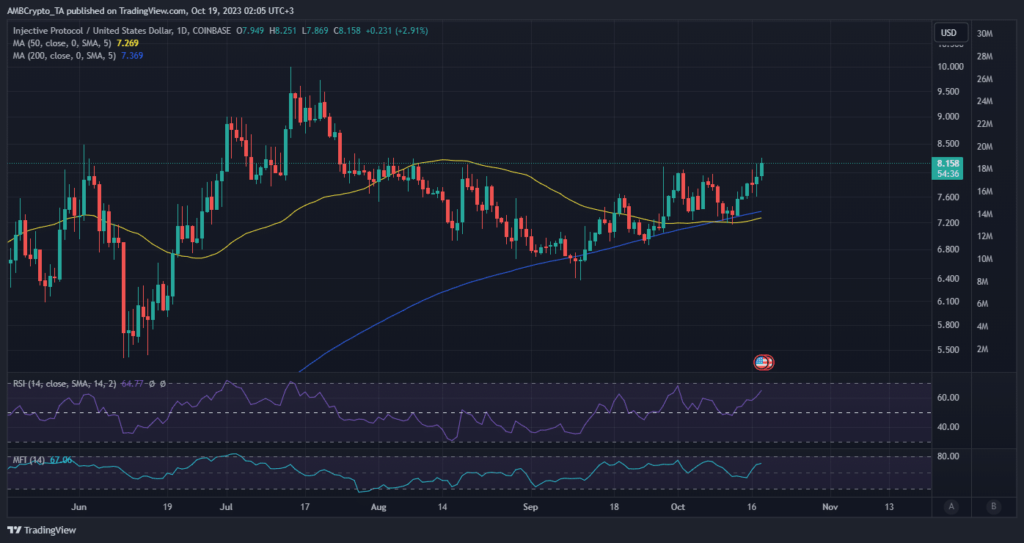Click the Nov label on time axis
Image resolution: width=1024 pixels, height=543 pixels.
click(x=827, y=507)
